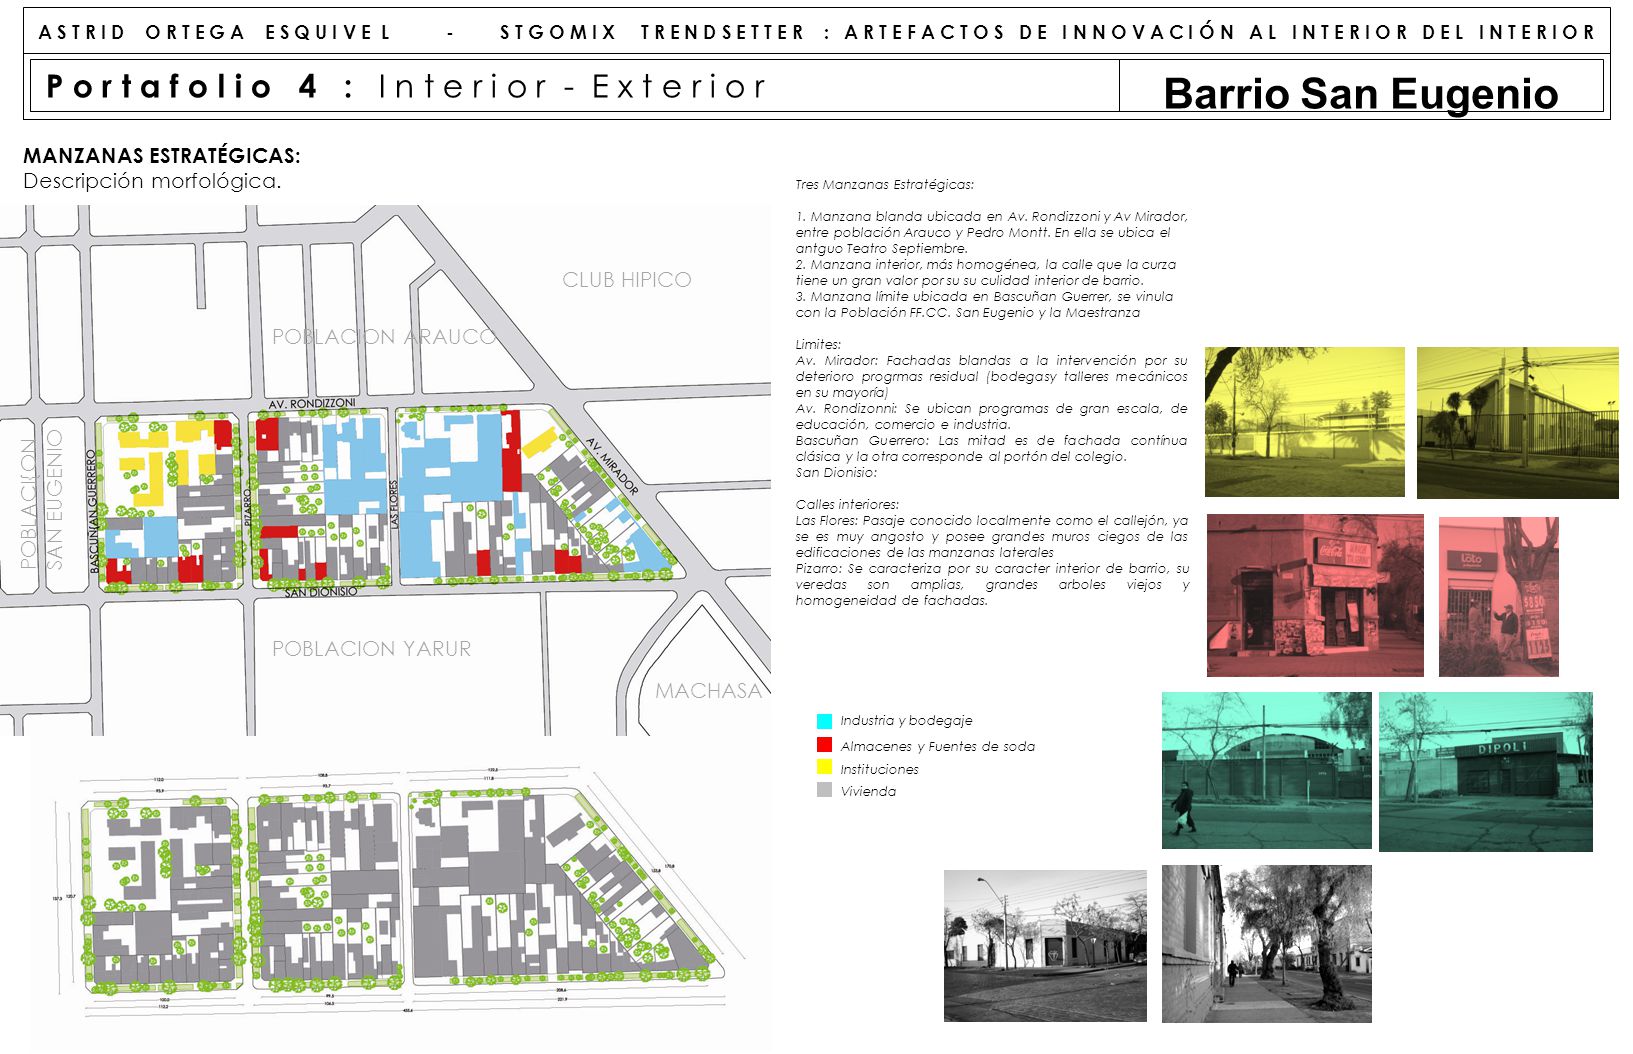The image size is (1633, 1054).
Task: Click the 'BASCUÑAN GUERRERO' street label
Action: (x=95, y=511)
